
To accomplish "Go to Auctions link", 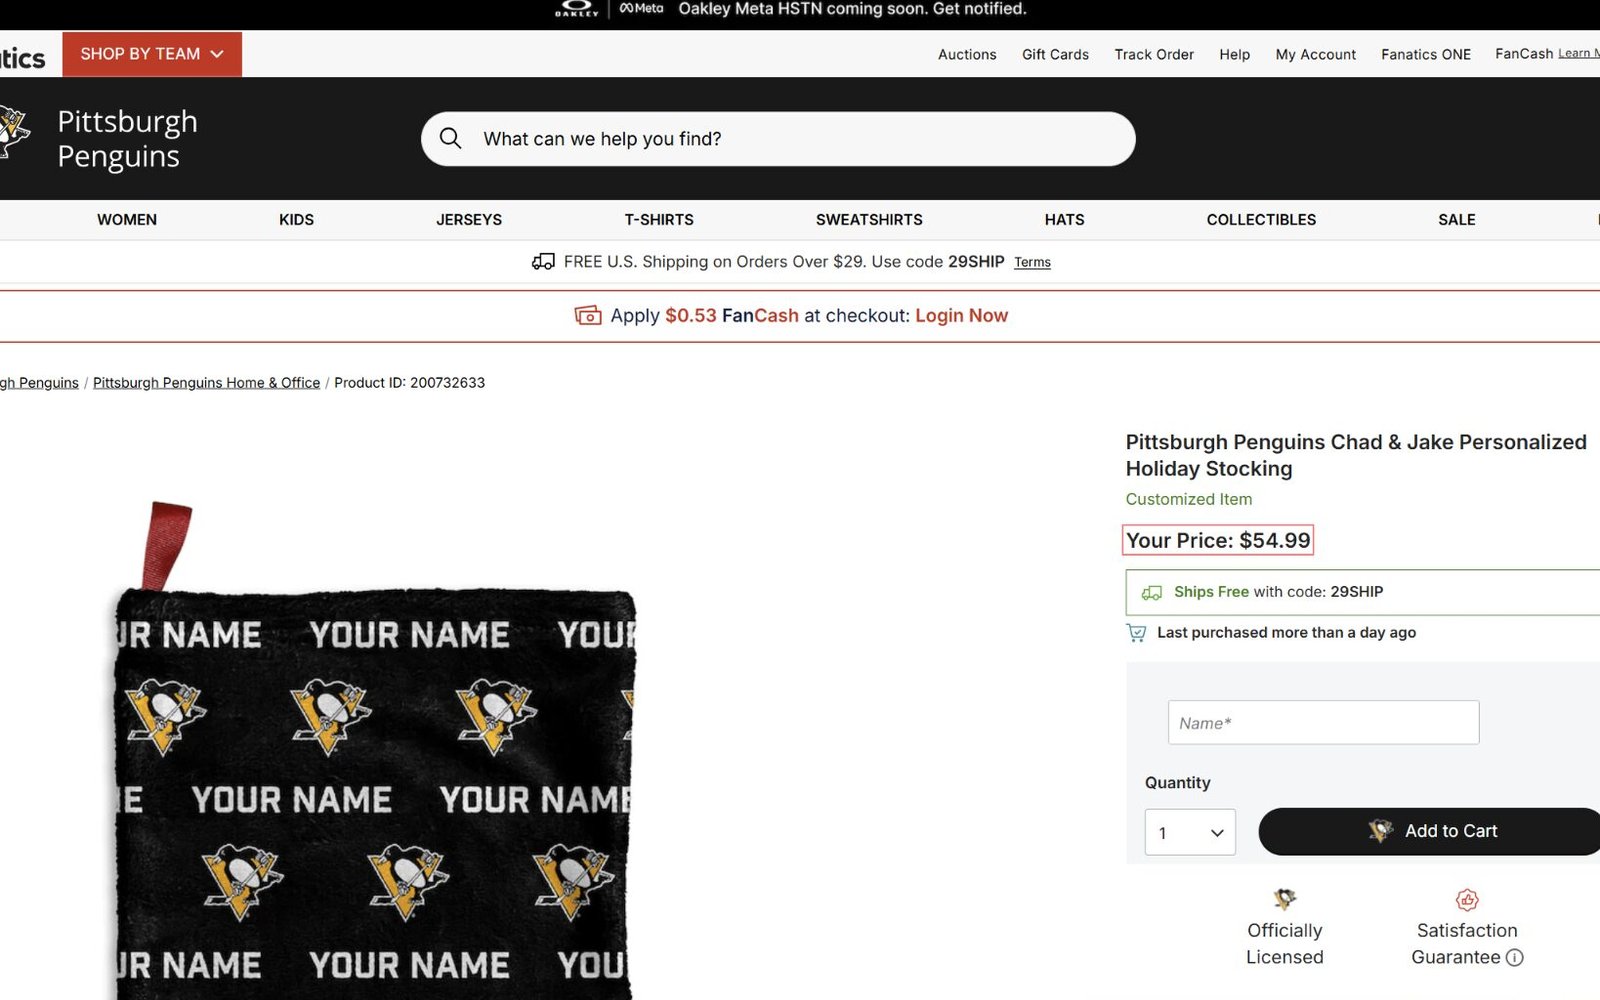I will 967,54.
